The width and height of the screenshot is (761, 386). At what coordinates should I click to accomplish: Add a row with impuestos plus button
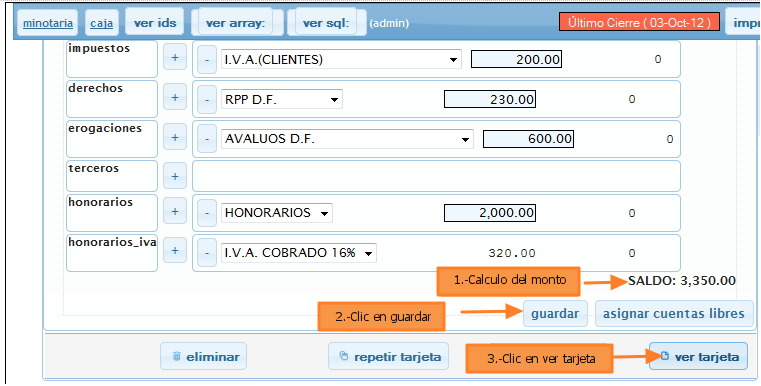(175, 58)
